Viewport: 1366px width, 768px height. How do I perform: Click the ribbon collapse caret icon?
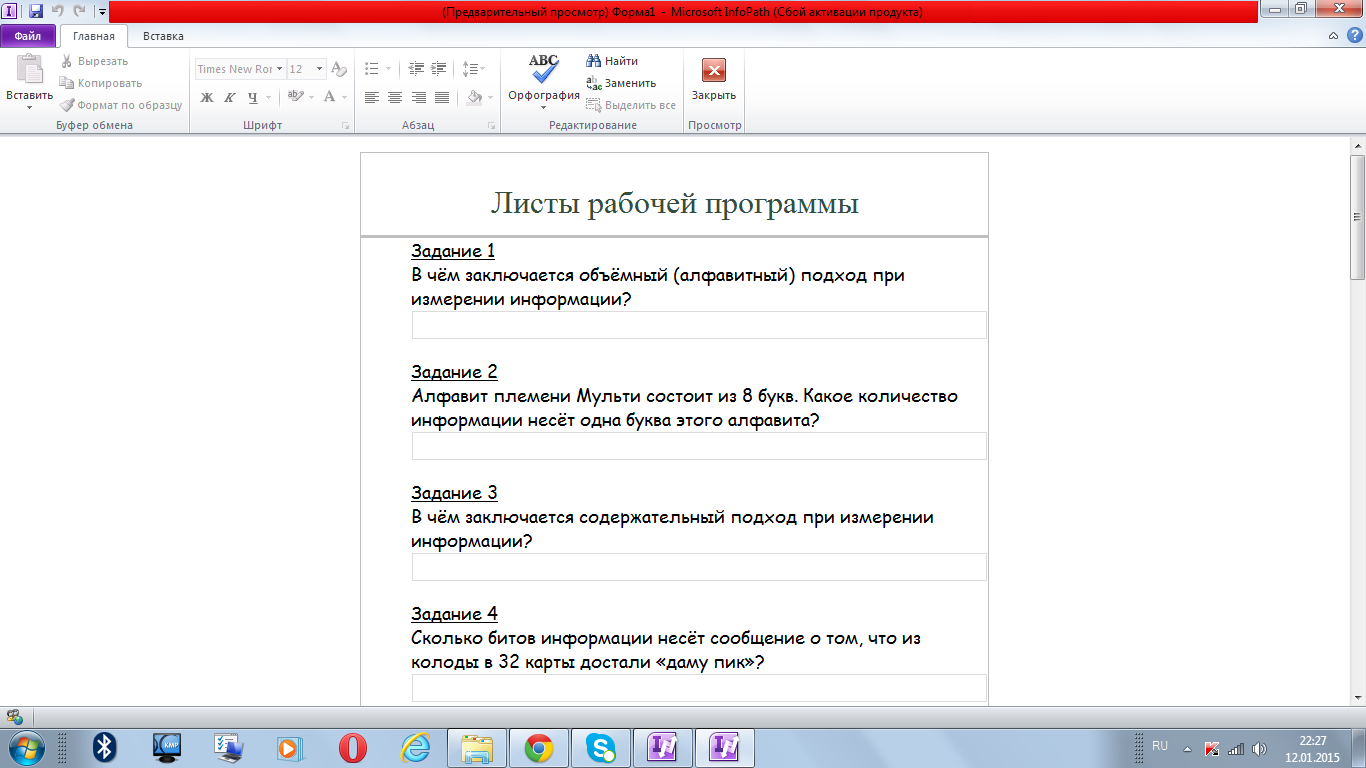pyautogui.click(x=1334, y=36)
